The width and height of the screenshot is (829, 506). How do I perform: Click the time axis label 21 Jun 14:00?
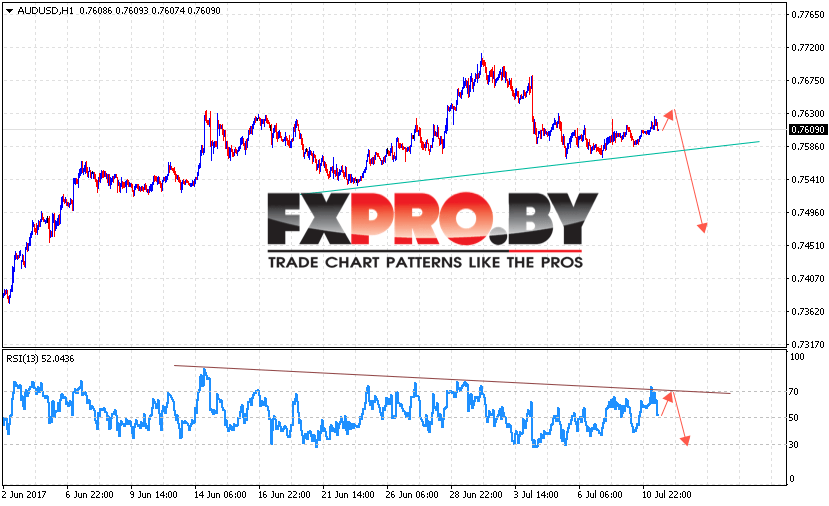tap(348, 495)
